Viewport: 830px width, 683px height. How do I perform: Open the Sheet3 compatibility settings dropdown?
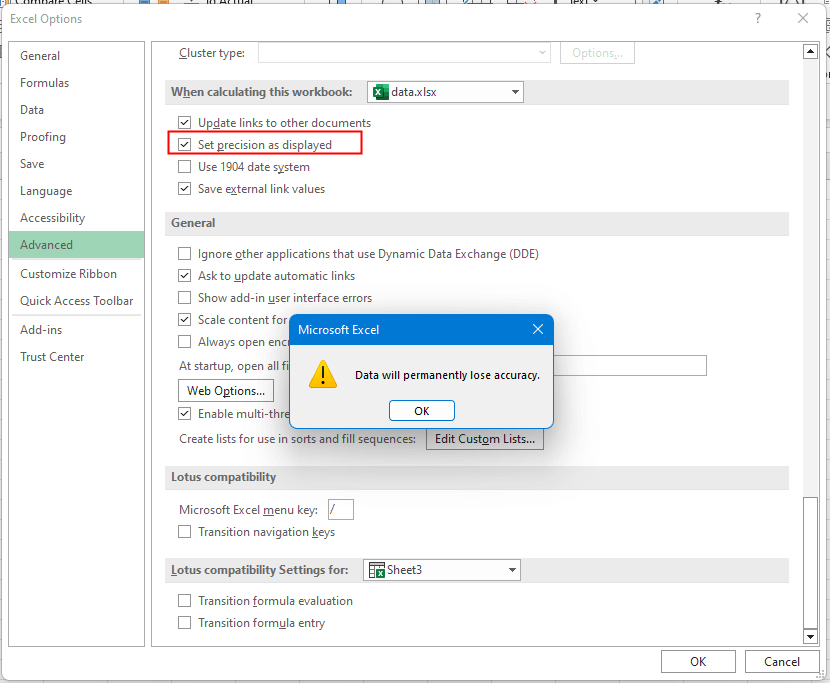(x=512, y=570)
